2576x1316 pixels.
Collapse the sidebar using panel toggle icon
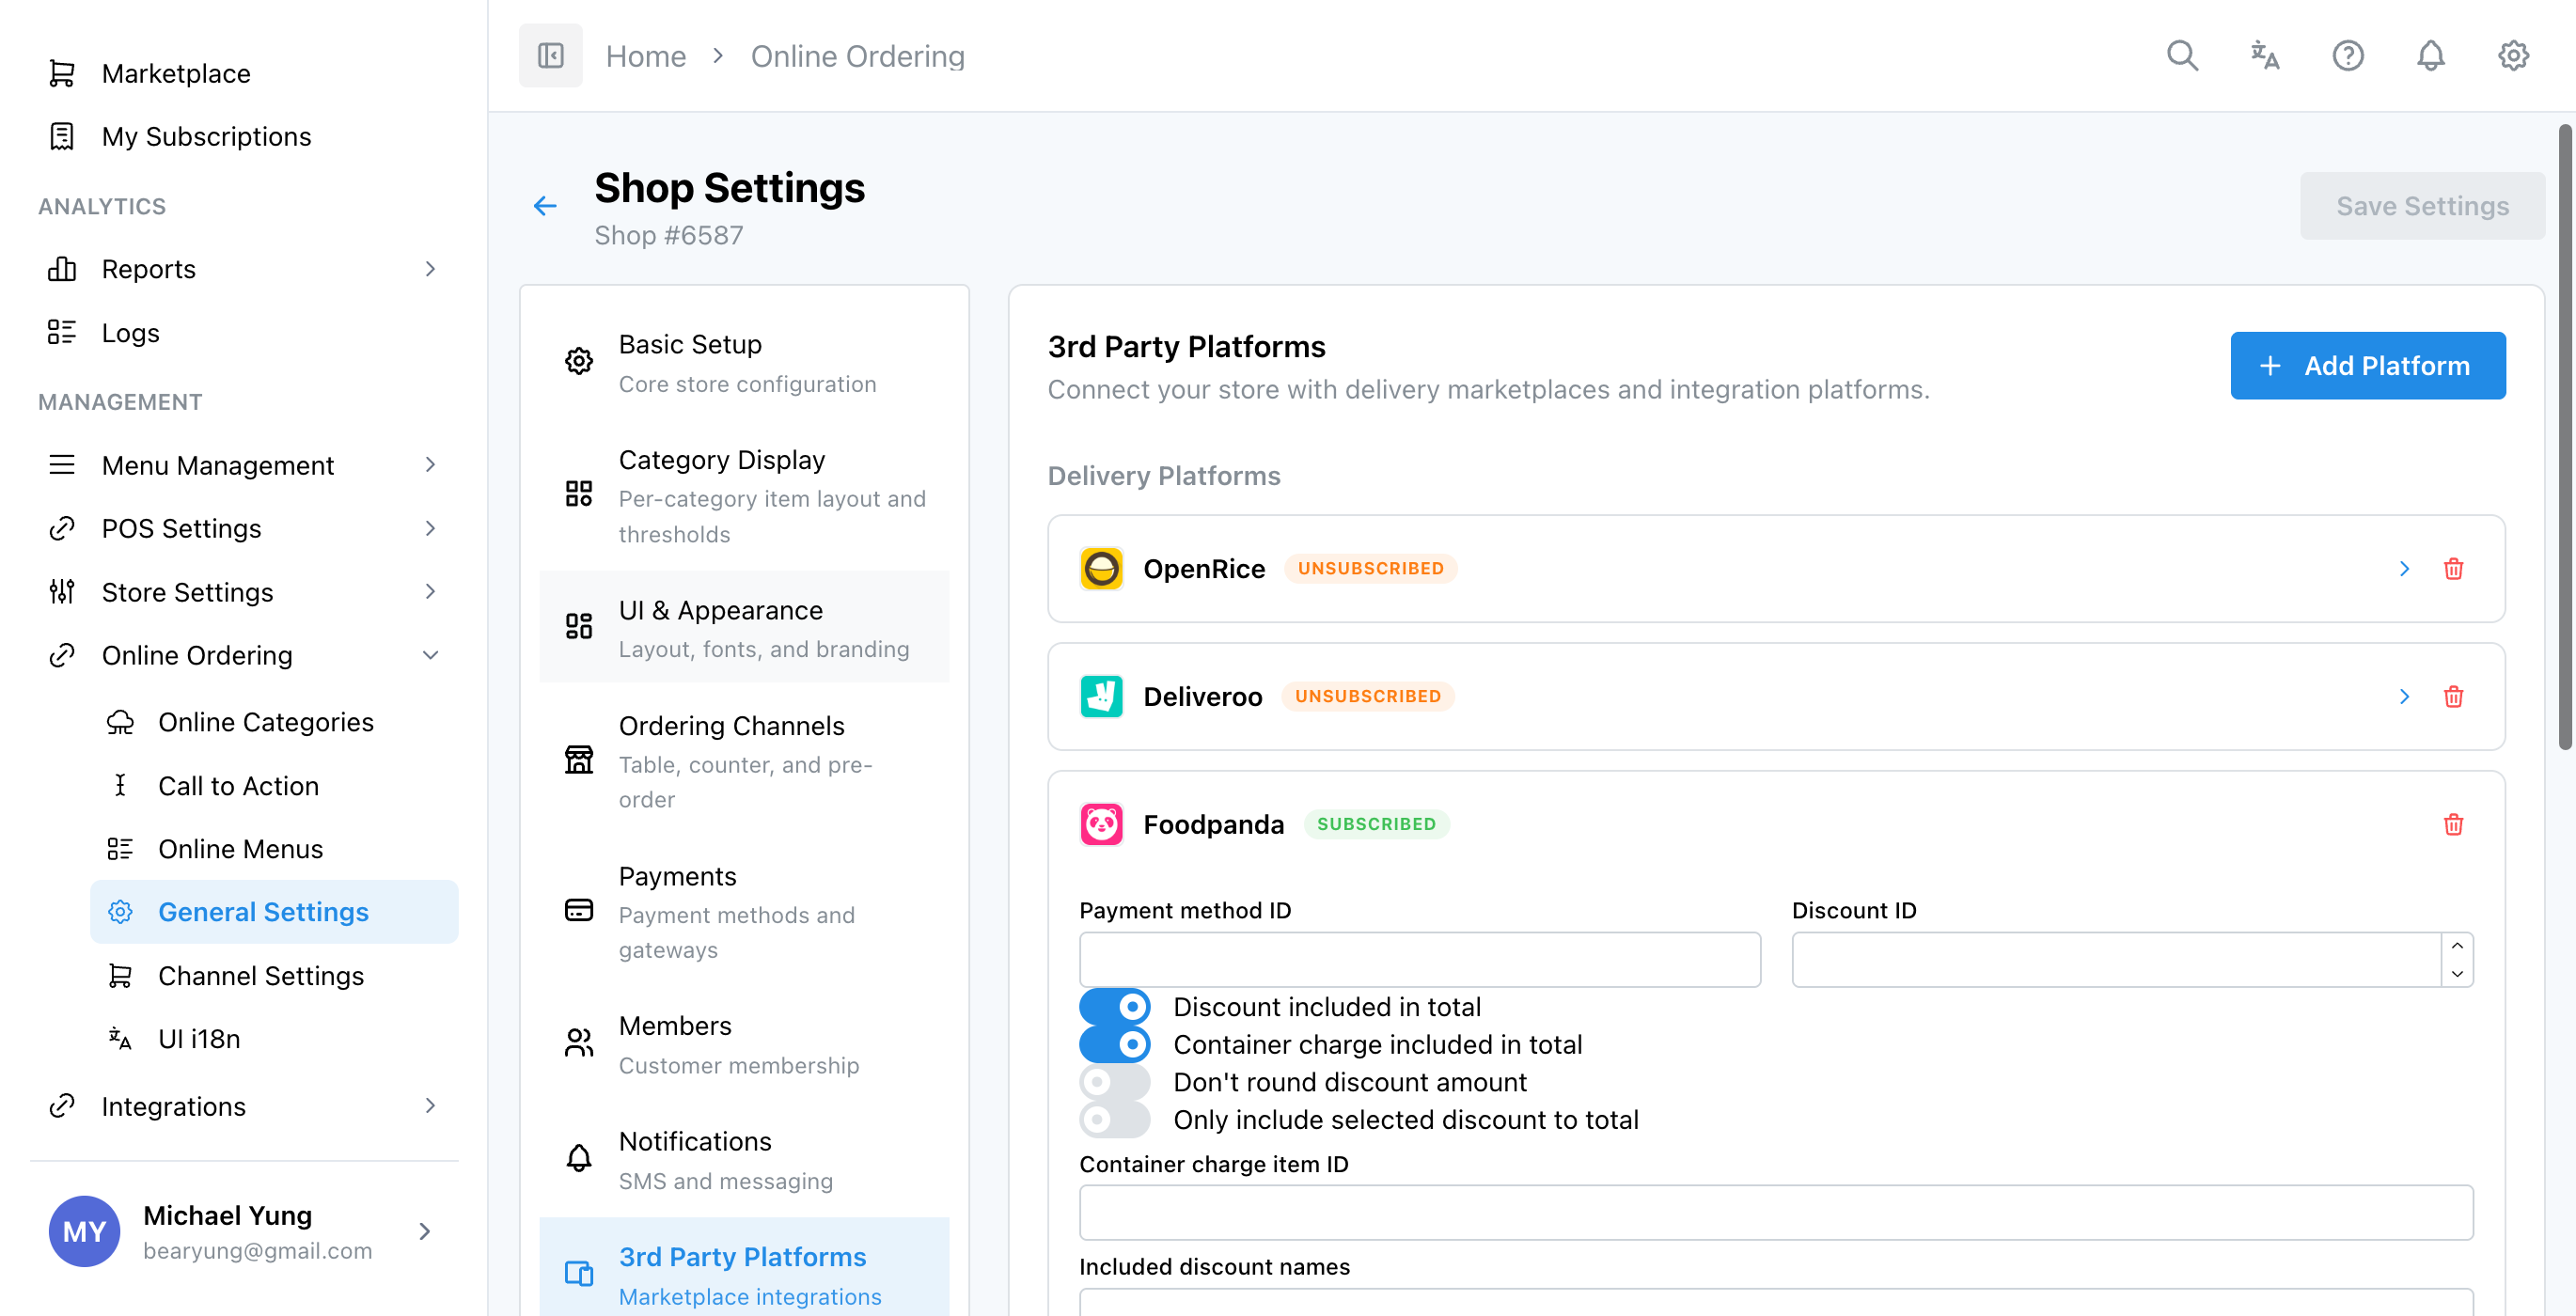pos(550,55)
